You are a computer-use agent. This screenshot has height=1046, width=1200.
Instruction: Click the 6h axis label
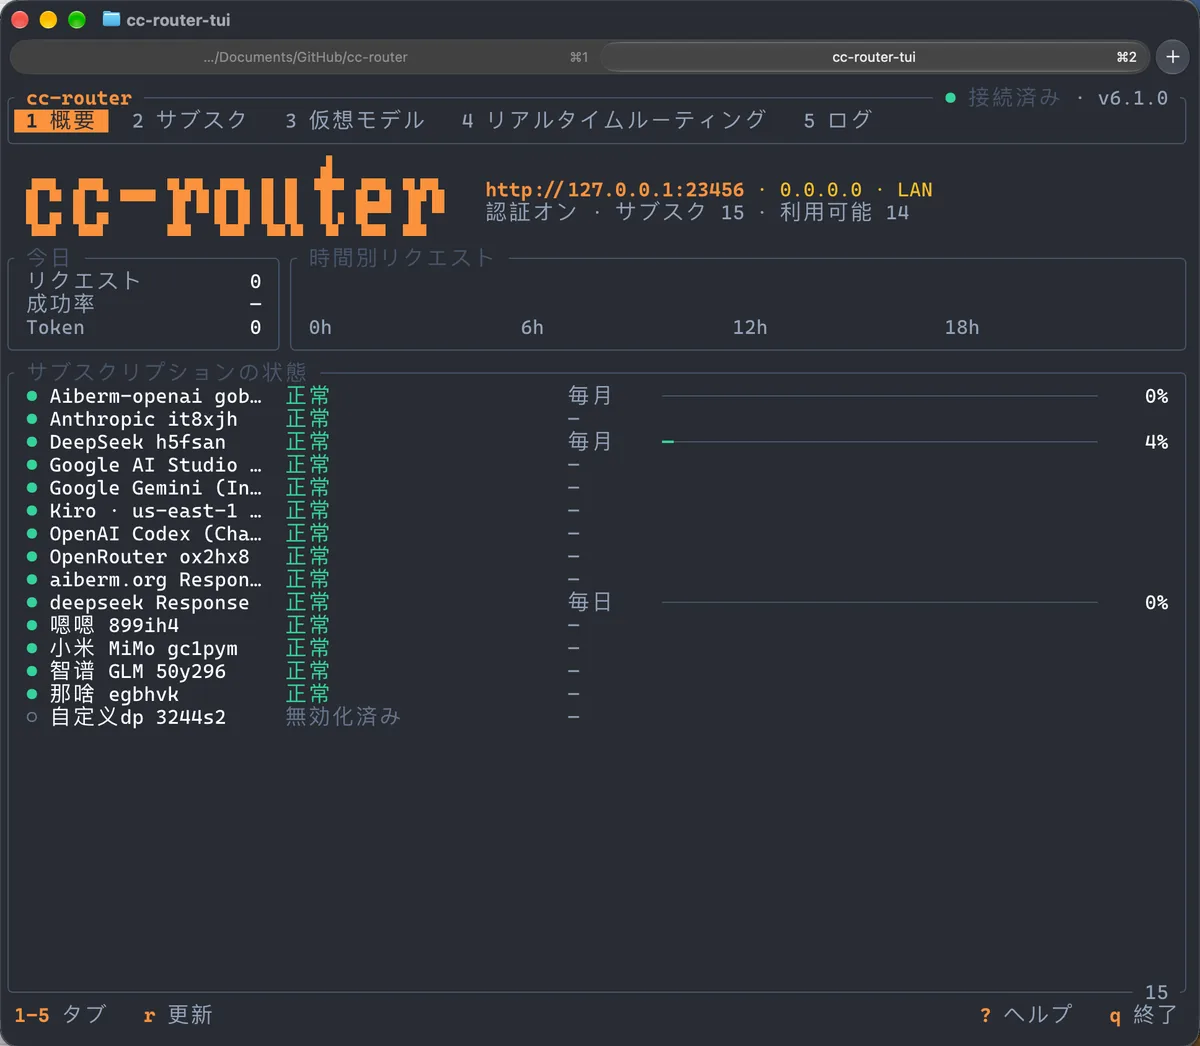[532, 328]
